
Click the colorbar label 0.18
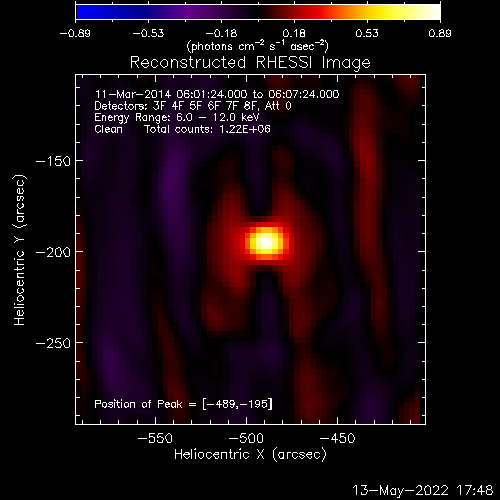coord(294,33)
